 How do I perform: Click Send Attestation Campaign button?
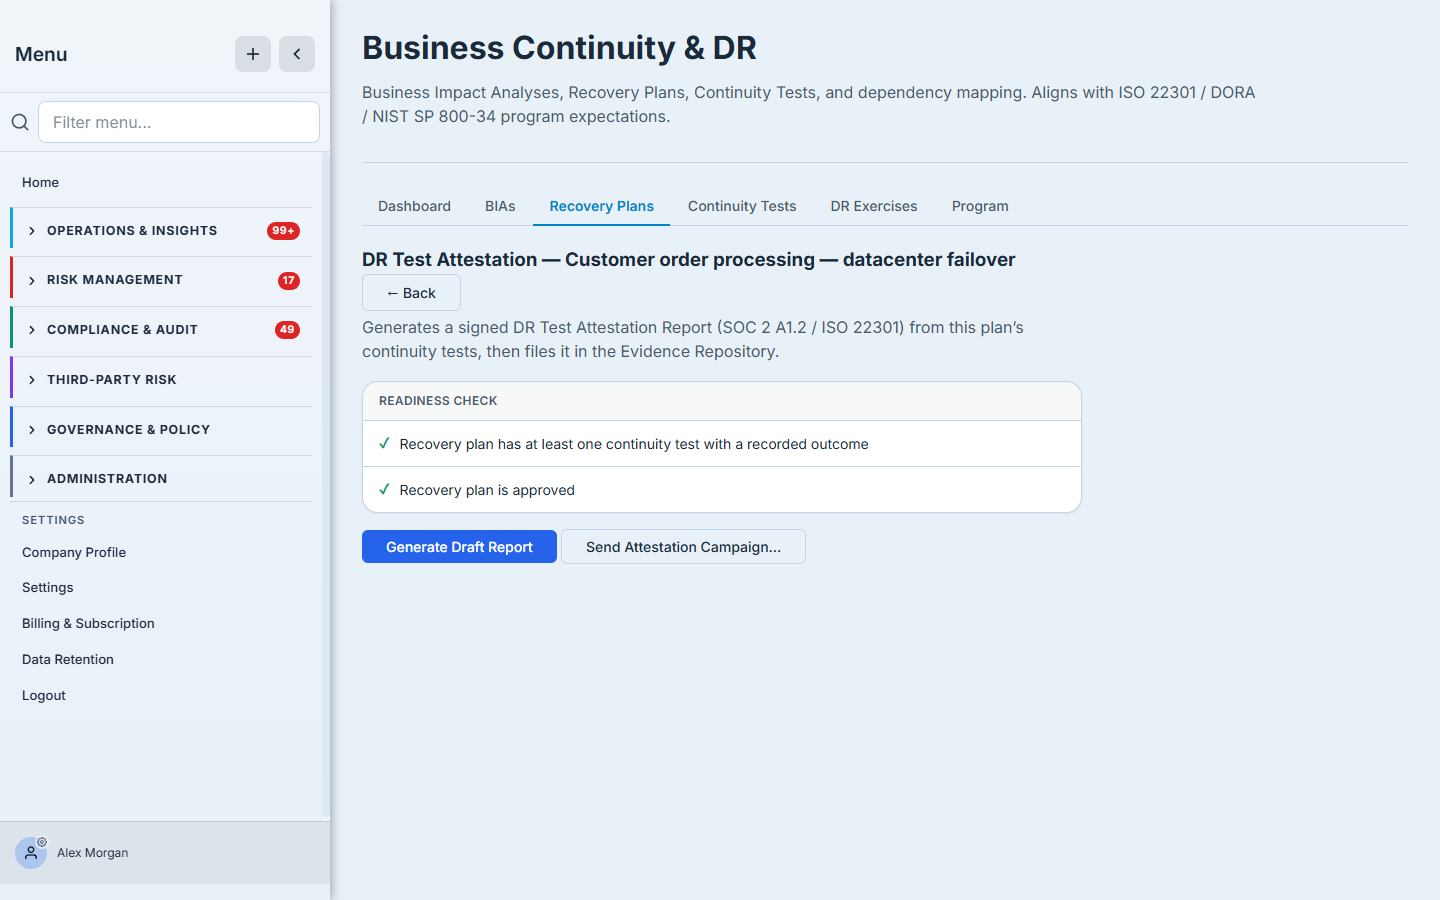[x=683, y=547]
